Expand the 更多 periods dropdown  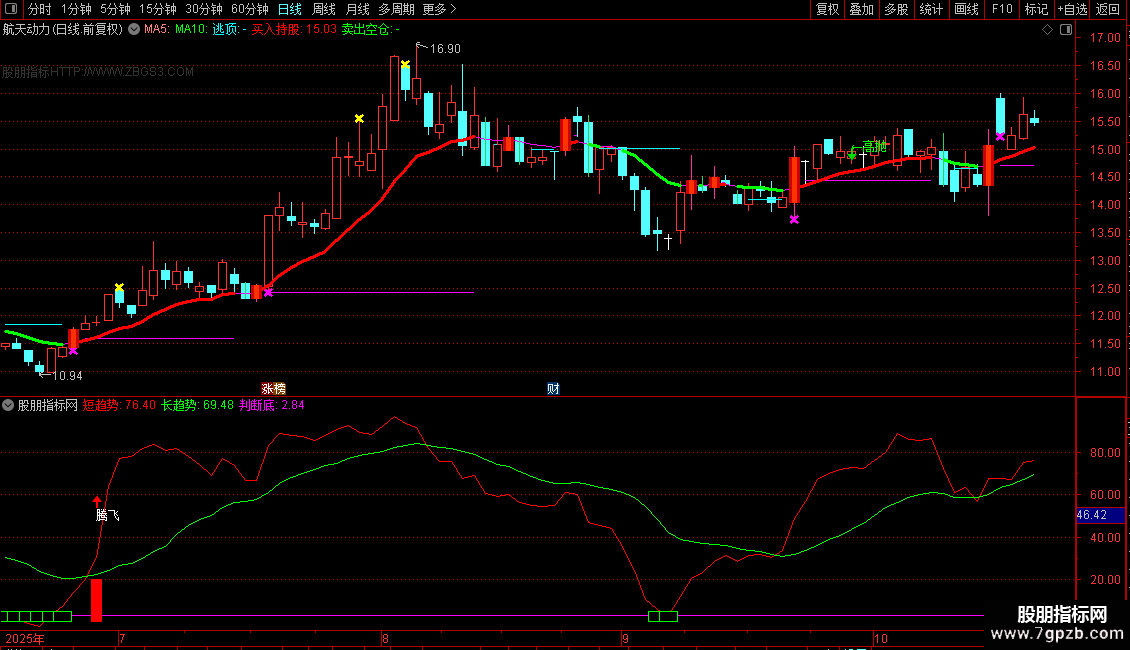point(439,9)
